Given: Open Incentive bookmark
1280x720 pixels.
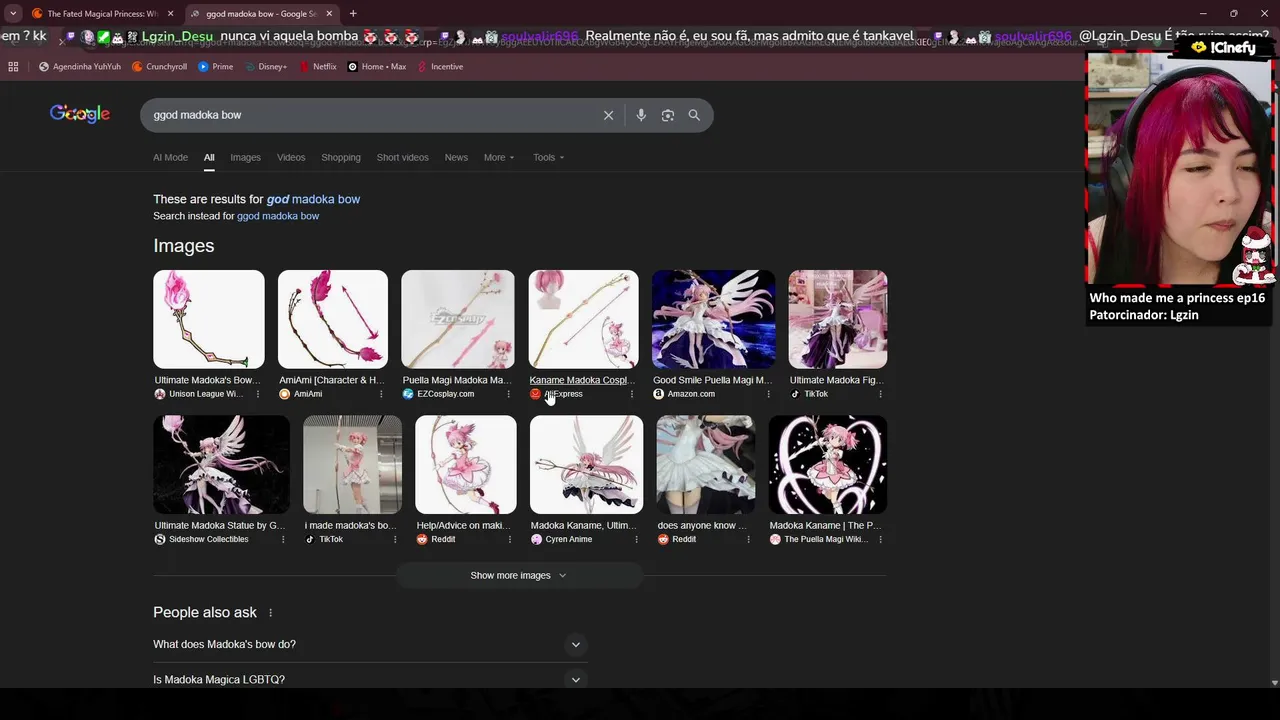Looking at the screenshot, I should point(440,67).
